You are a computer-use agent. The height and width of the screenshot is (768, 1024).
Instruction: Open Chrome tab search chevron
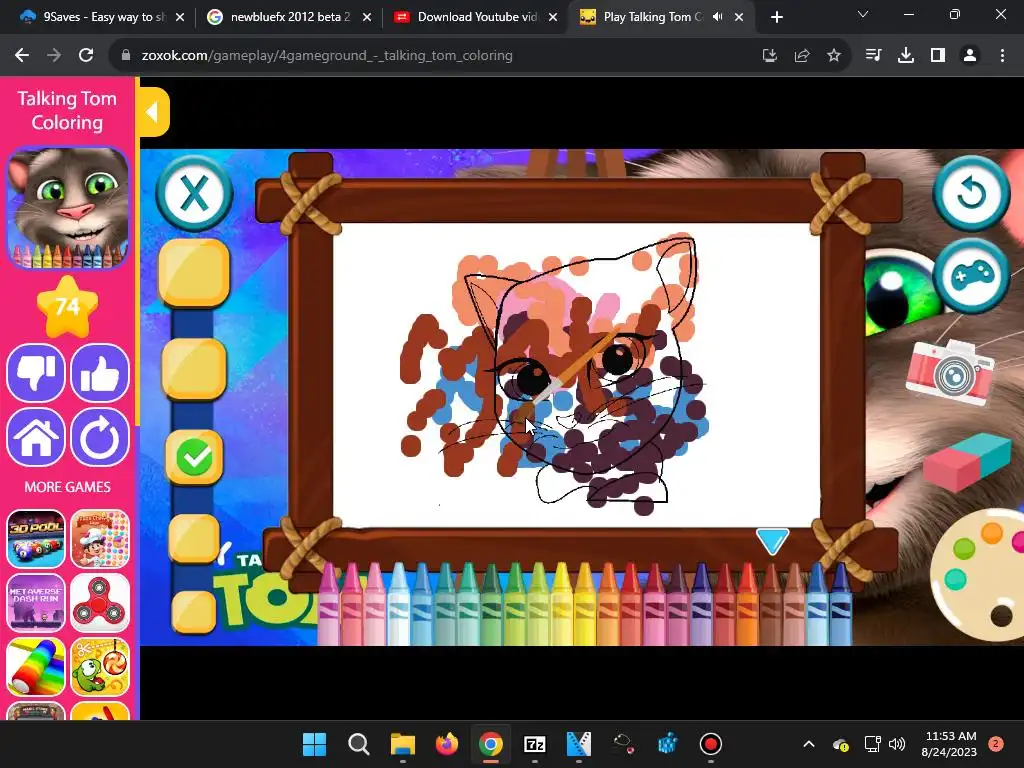coord(863,14)
